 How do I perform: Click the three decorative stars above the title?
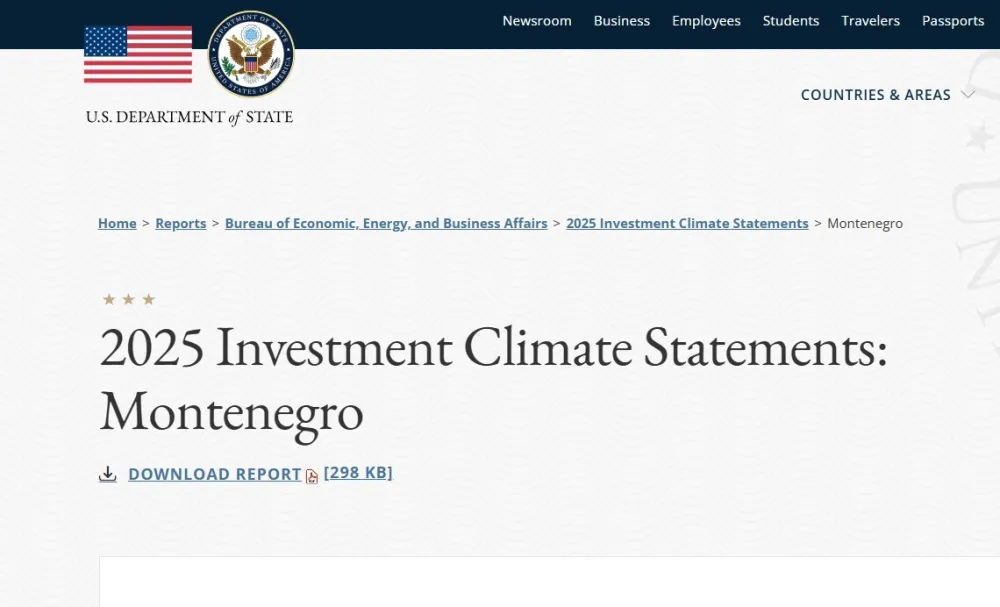[129, 299]
